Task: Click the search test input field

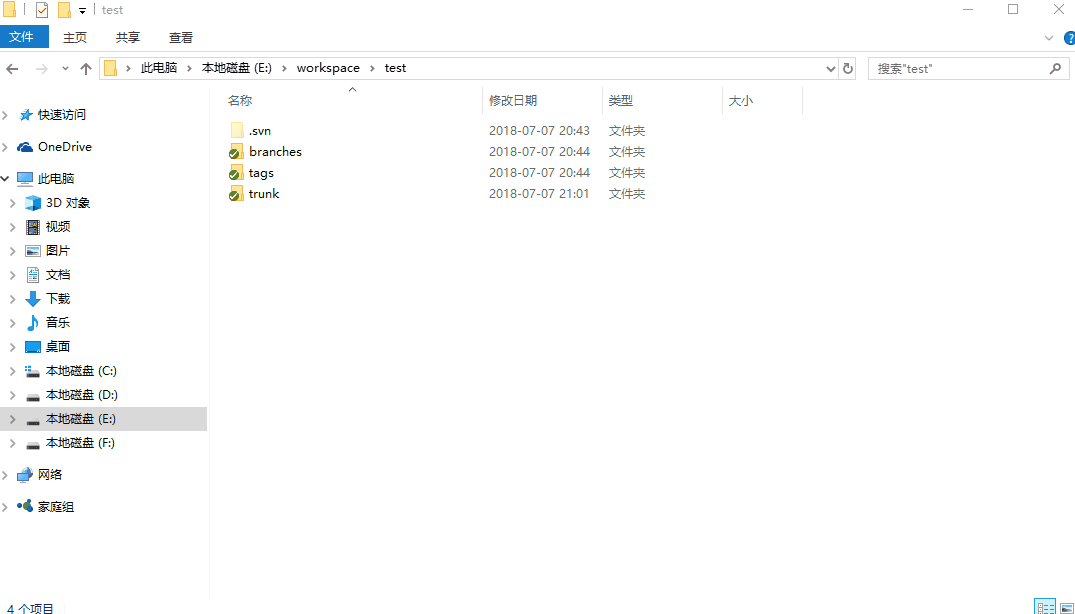Action: click(x=958, y=69)
